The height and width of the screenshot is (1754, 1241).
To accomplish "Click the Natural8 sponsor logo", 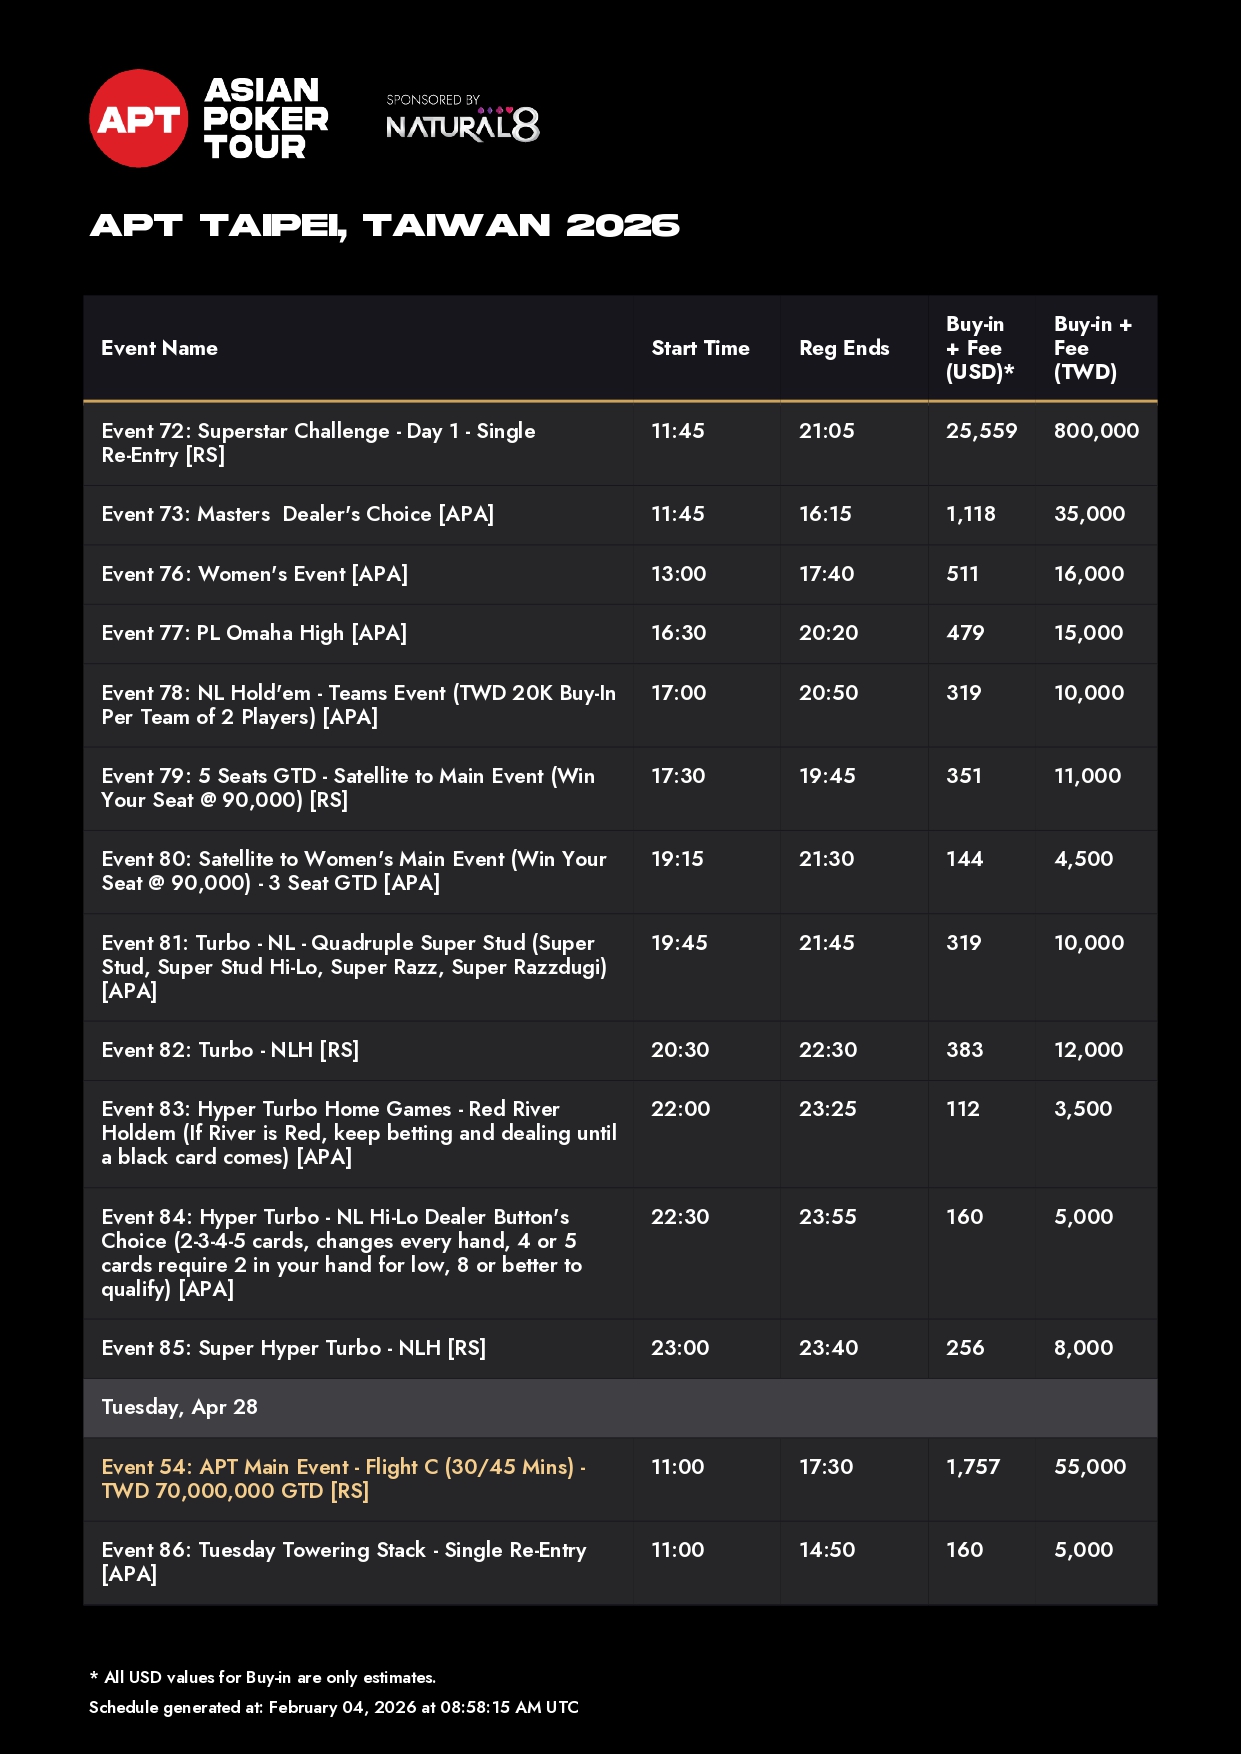I will (x=462, y=120).
